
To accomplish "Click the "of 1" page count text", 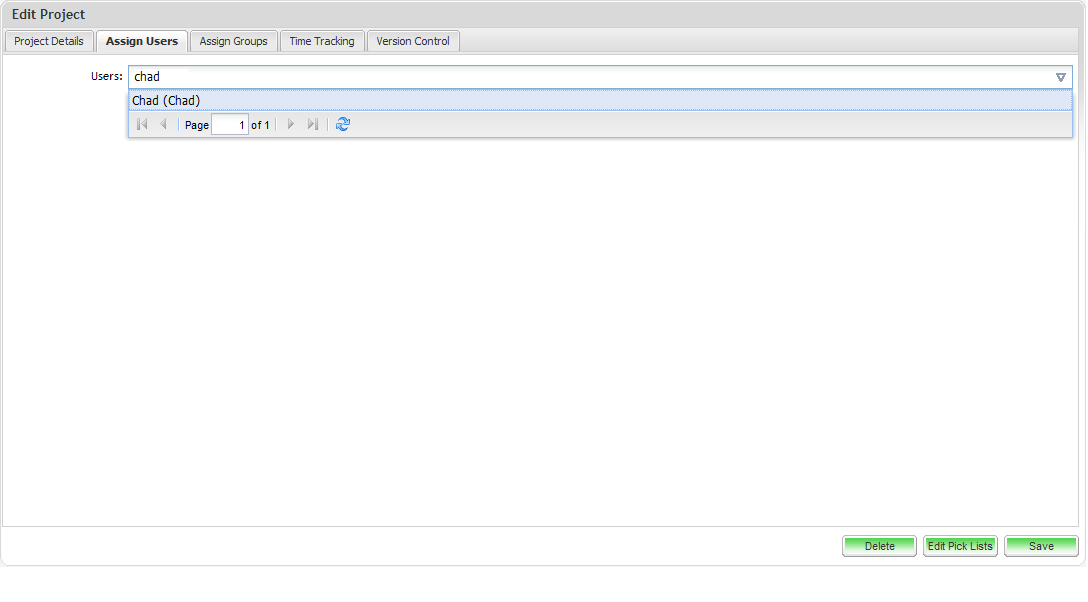I will coord(260,126).
